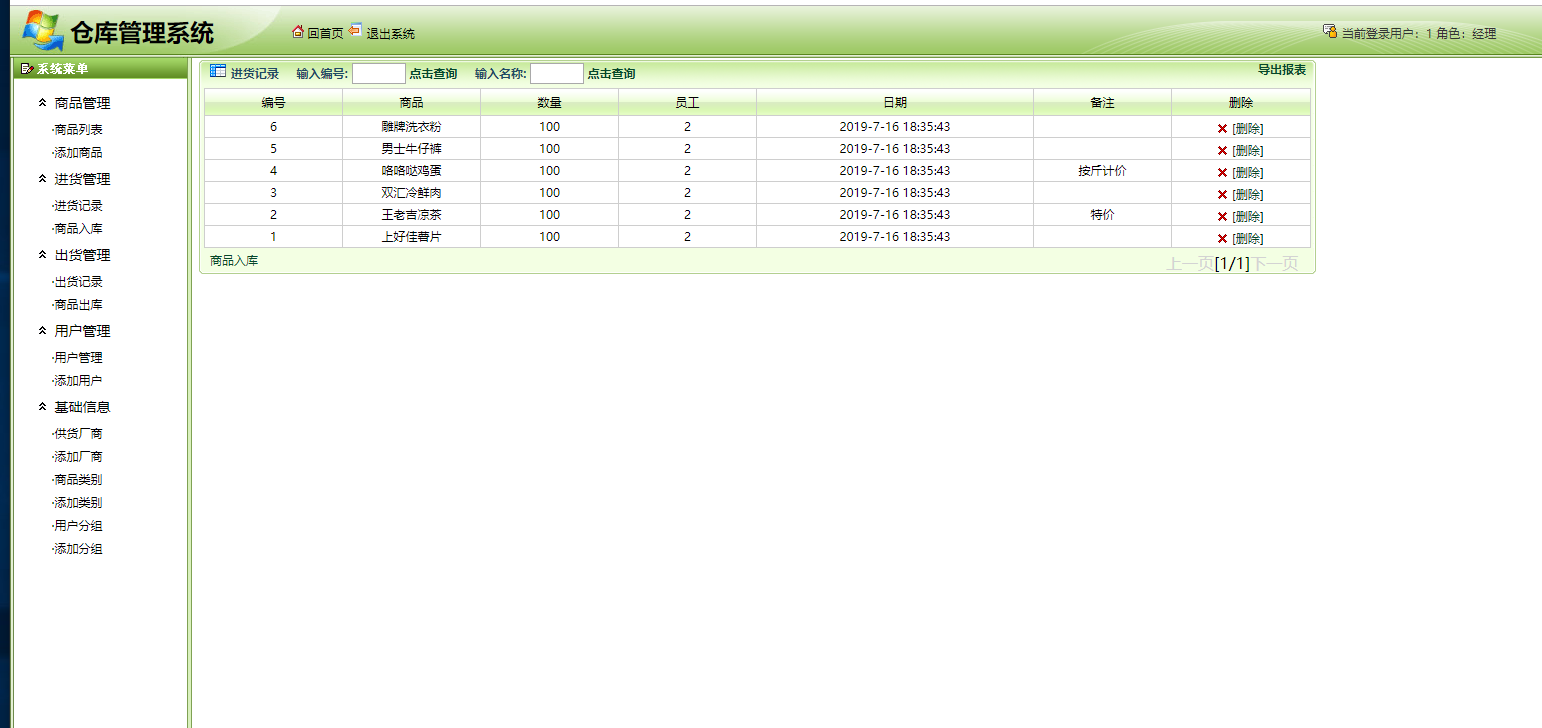The width and height of the screenshot is (1542, 728).
Task: Open 进货记录 in the sidebar menu
Action: click(78, 206)
